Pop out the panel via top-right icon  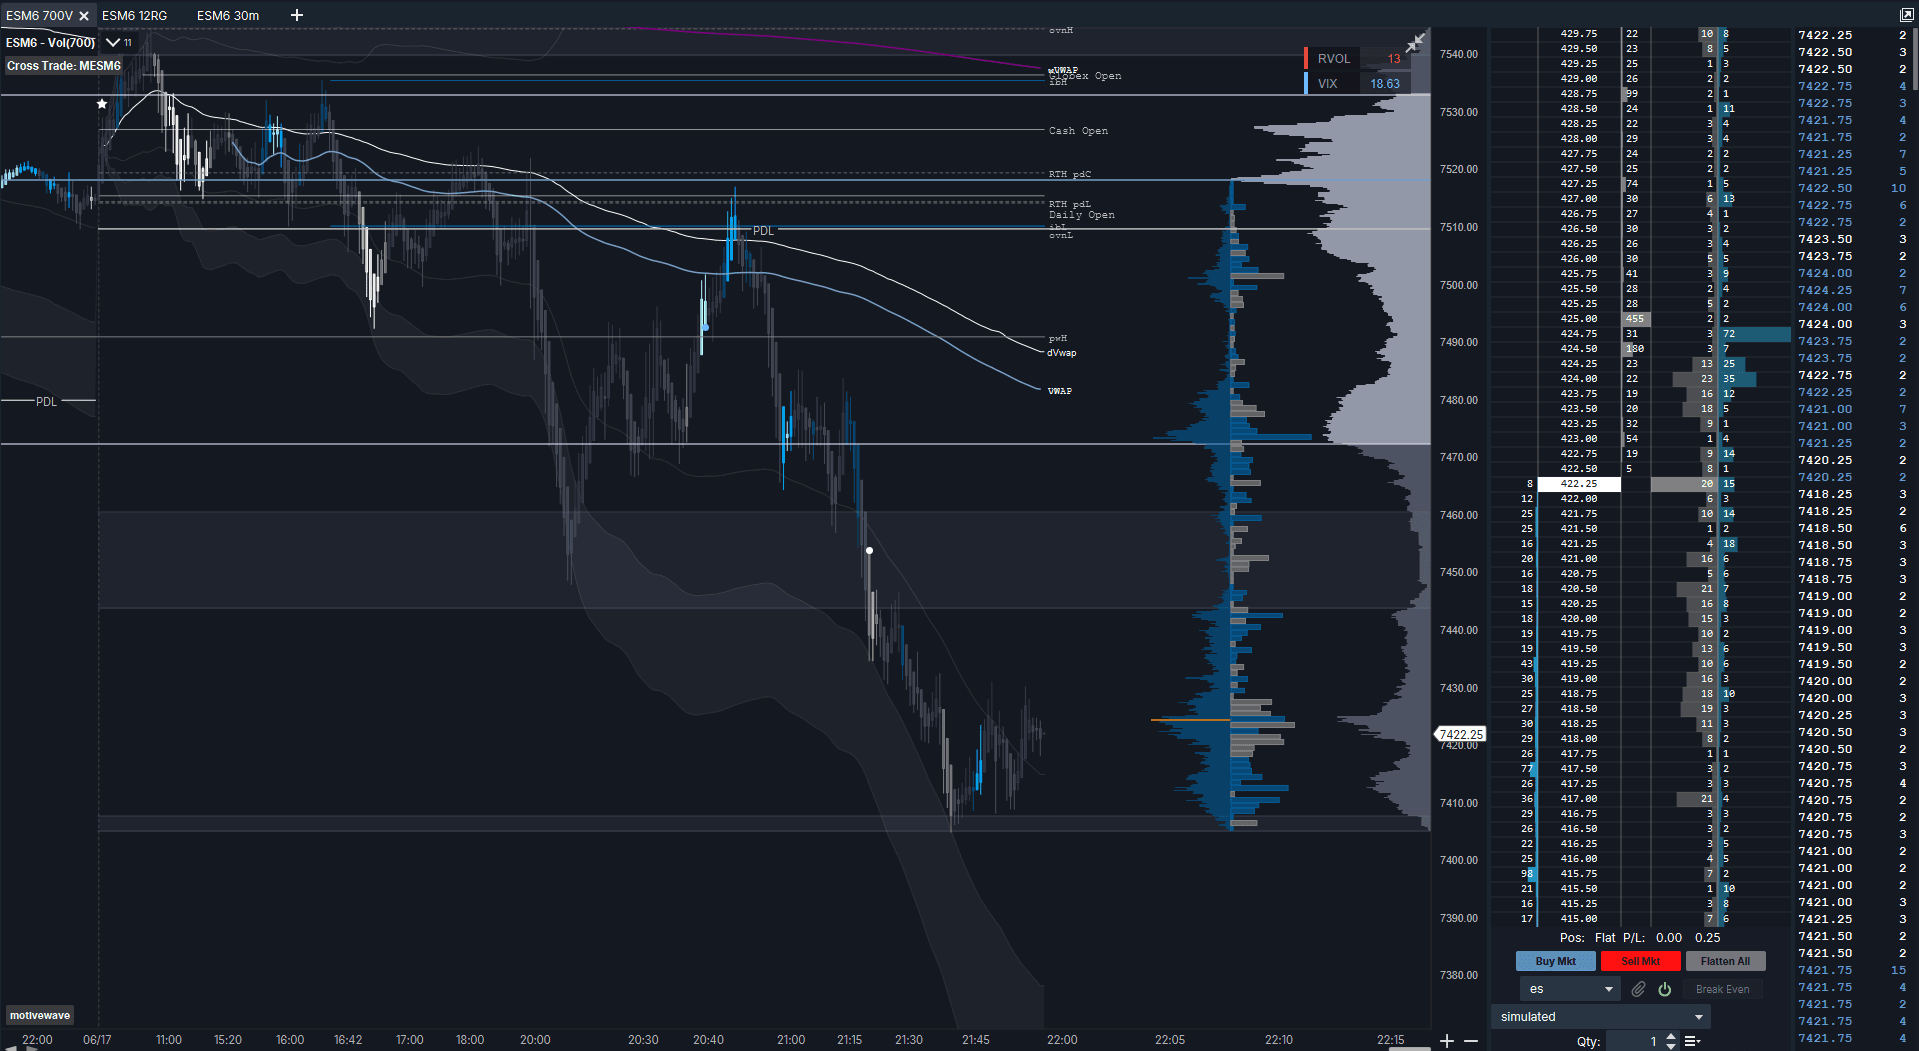[x=1906, y=15]
